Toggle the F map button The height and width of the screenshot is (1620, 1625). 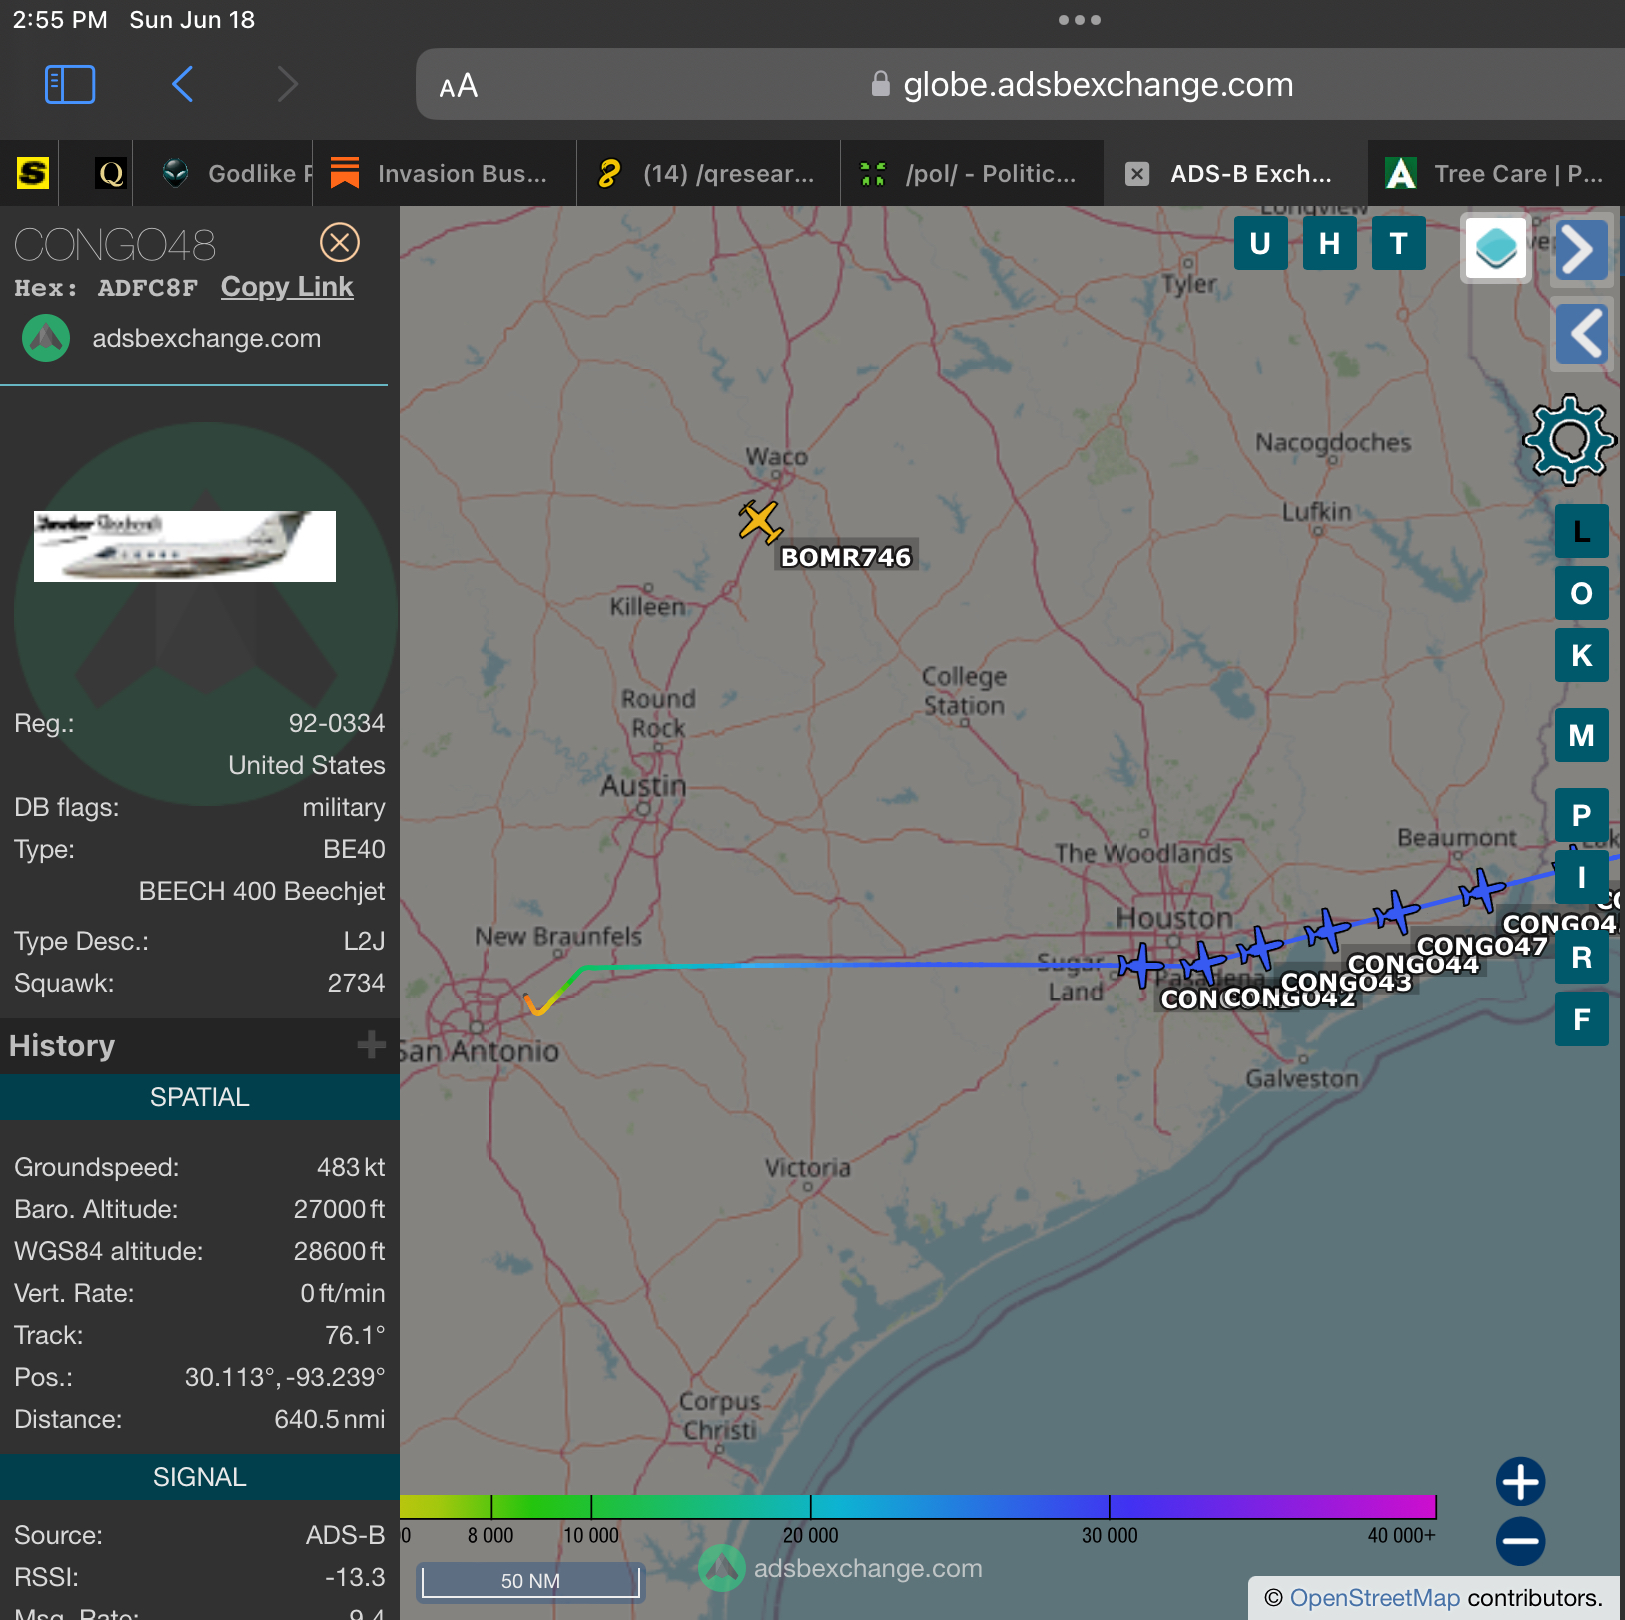coord(1582,1019)
